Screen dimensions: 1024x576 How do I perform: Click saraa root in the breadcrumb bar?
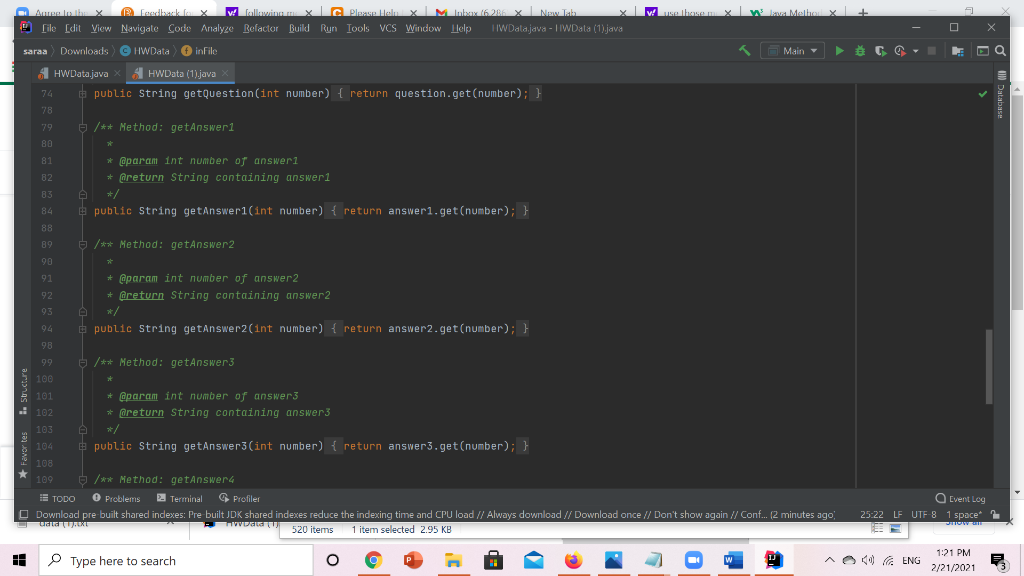pos(35,51)
